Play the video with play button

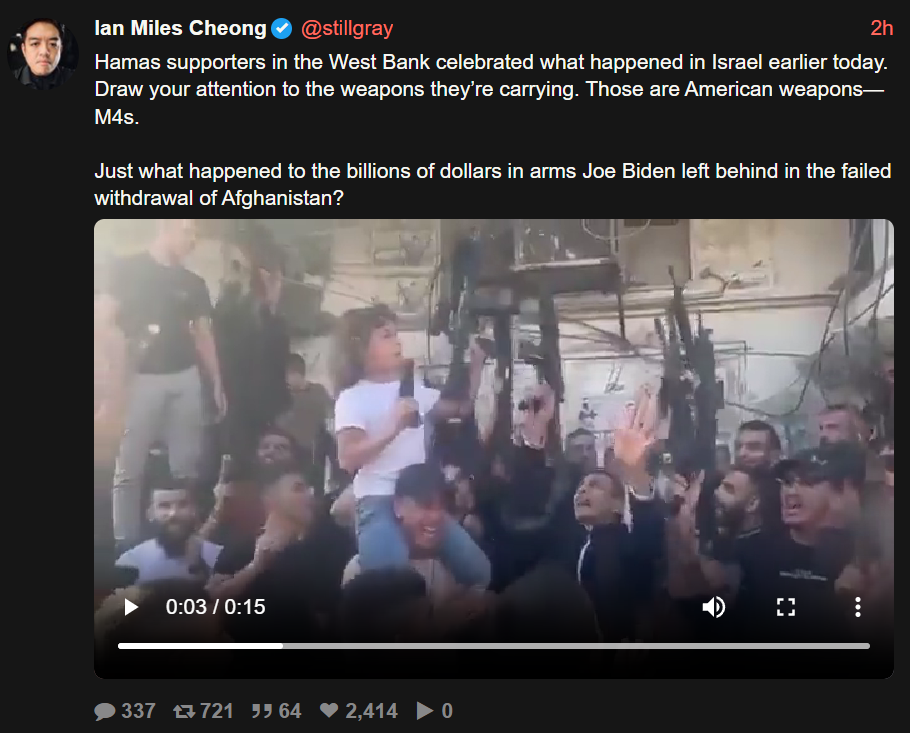coord(132,607)
